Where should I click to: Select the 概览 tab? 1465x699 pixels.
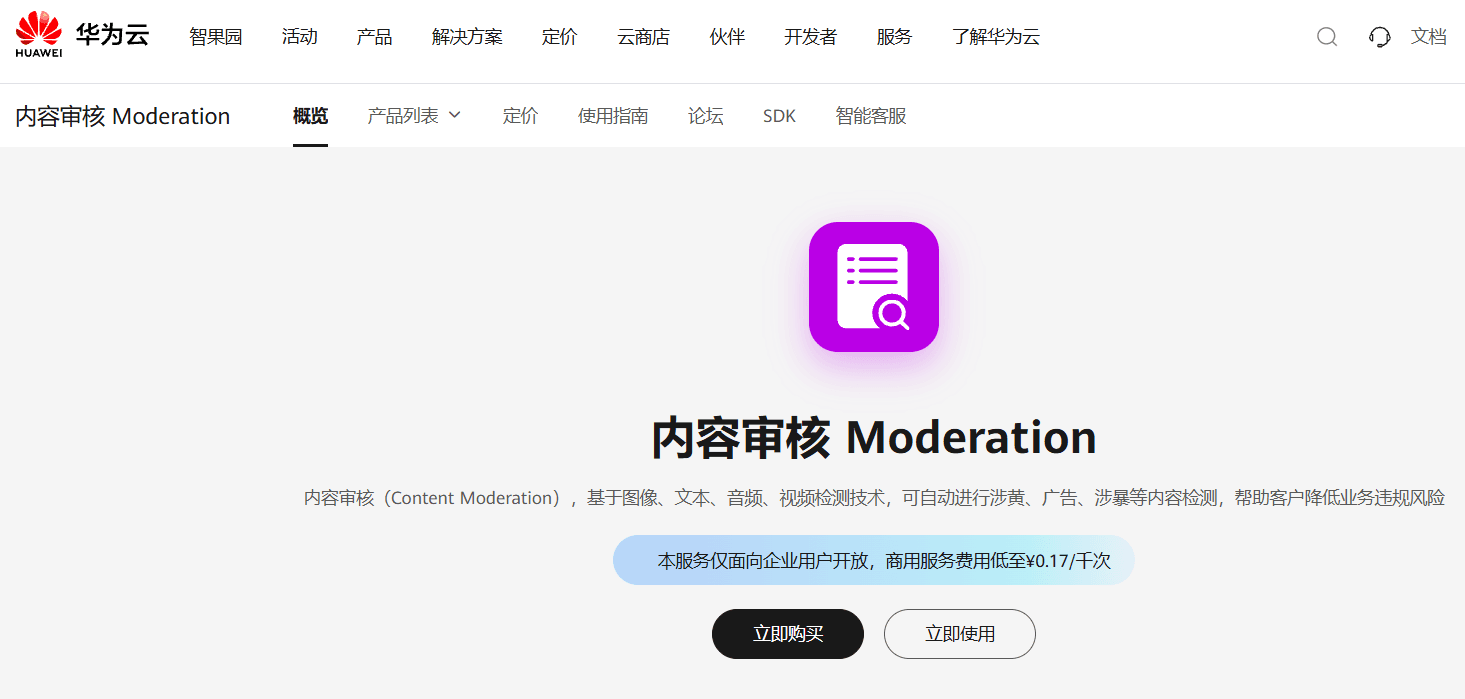(x=310, y=116)
